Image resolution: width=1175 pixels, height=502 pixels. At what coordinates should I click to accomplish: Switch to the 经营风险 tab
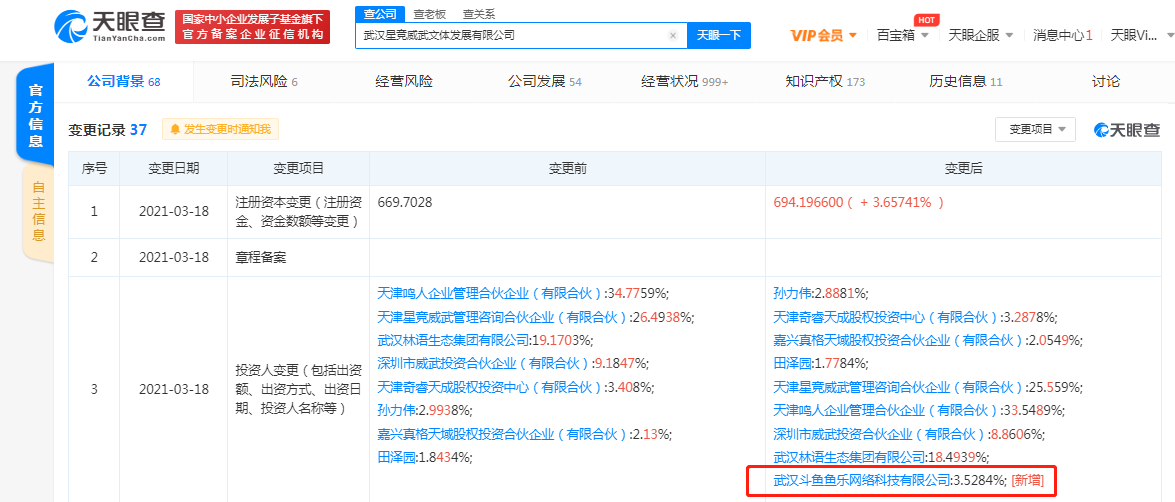pyautogui.click(x=403, y=82)
